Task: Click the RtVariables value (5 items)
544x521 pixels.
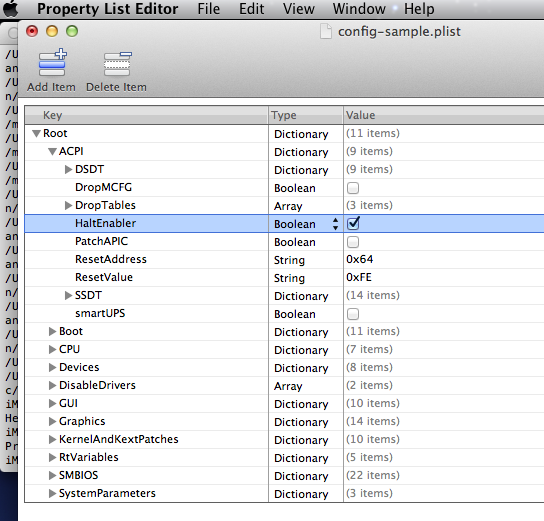Action: click(369, 457)
